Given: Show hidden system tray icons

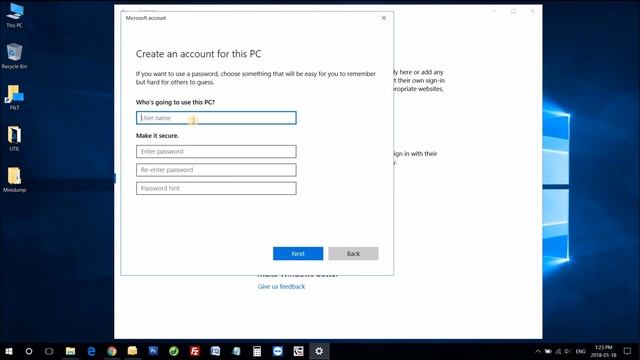Looking at the screenshot, I should coord(538,351).
